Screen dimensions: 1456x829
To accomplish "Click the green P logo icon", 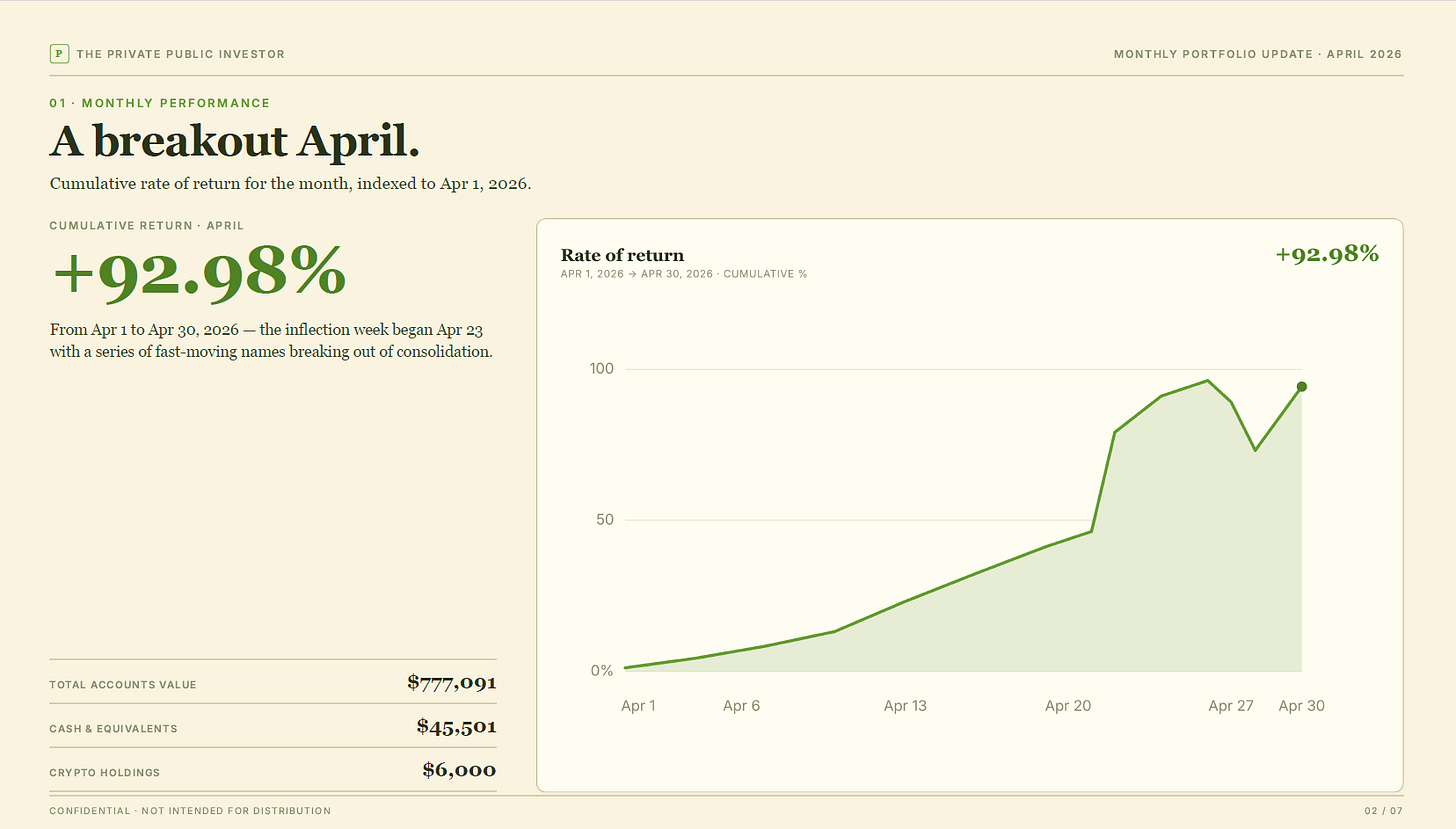I will tap(59, 54).
